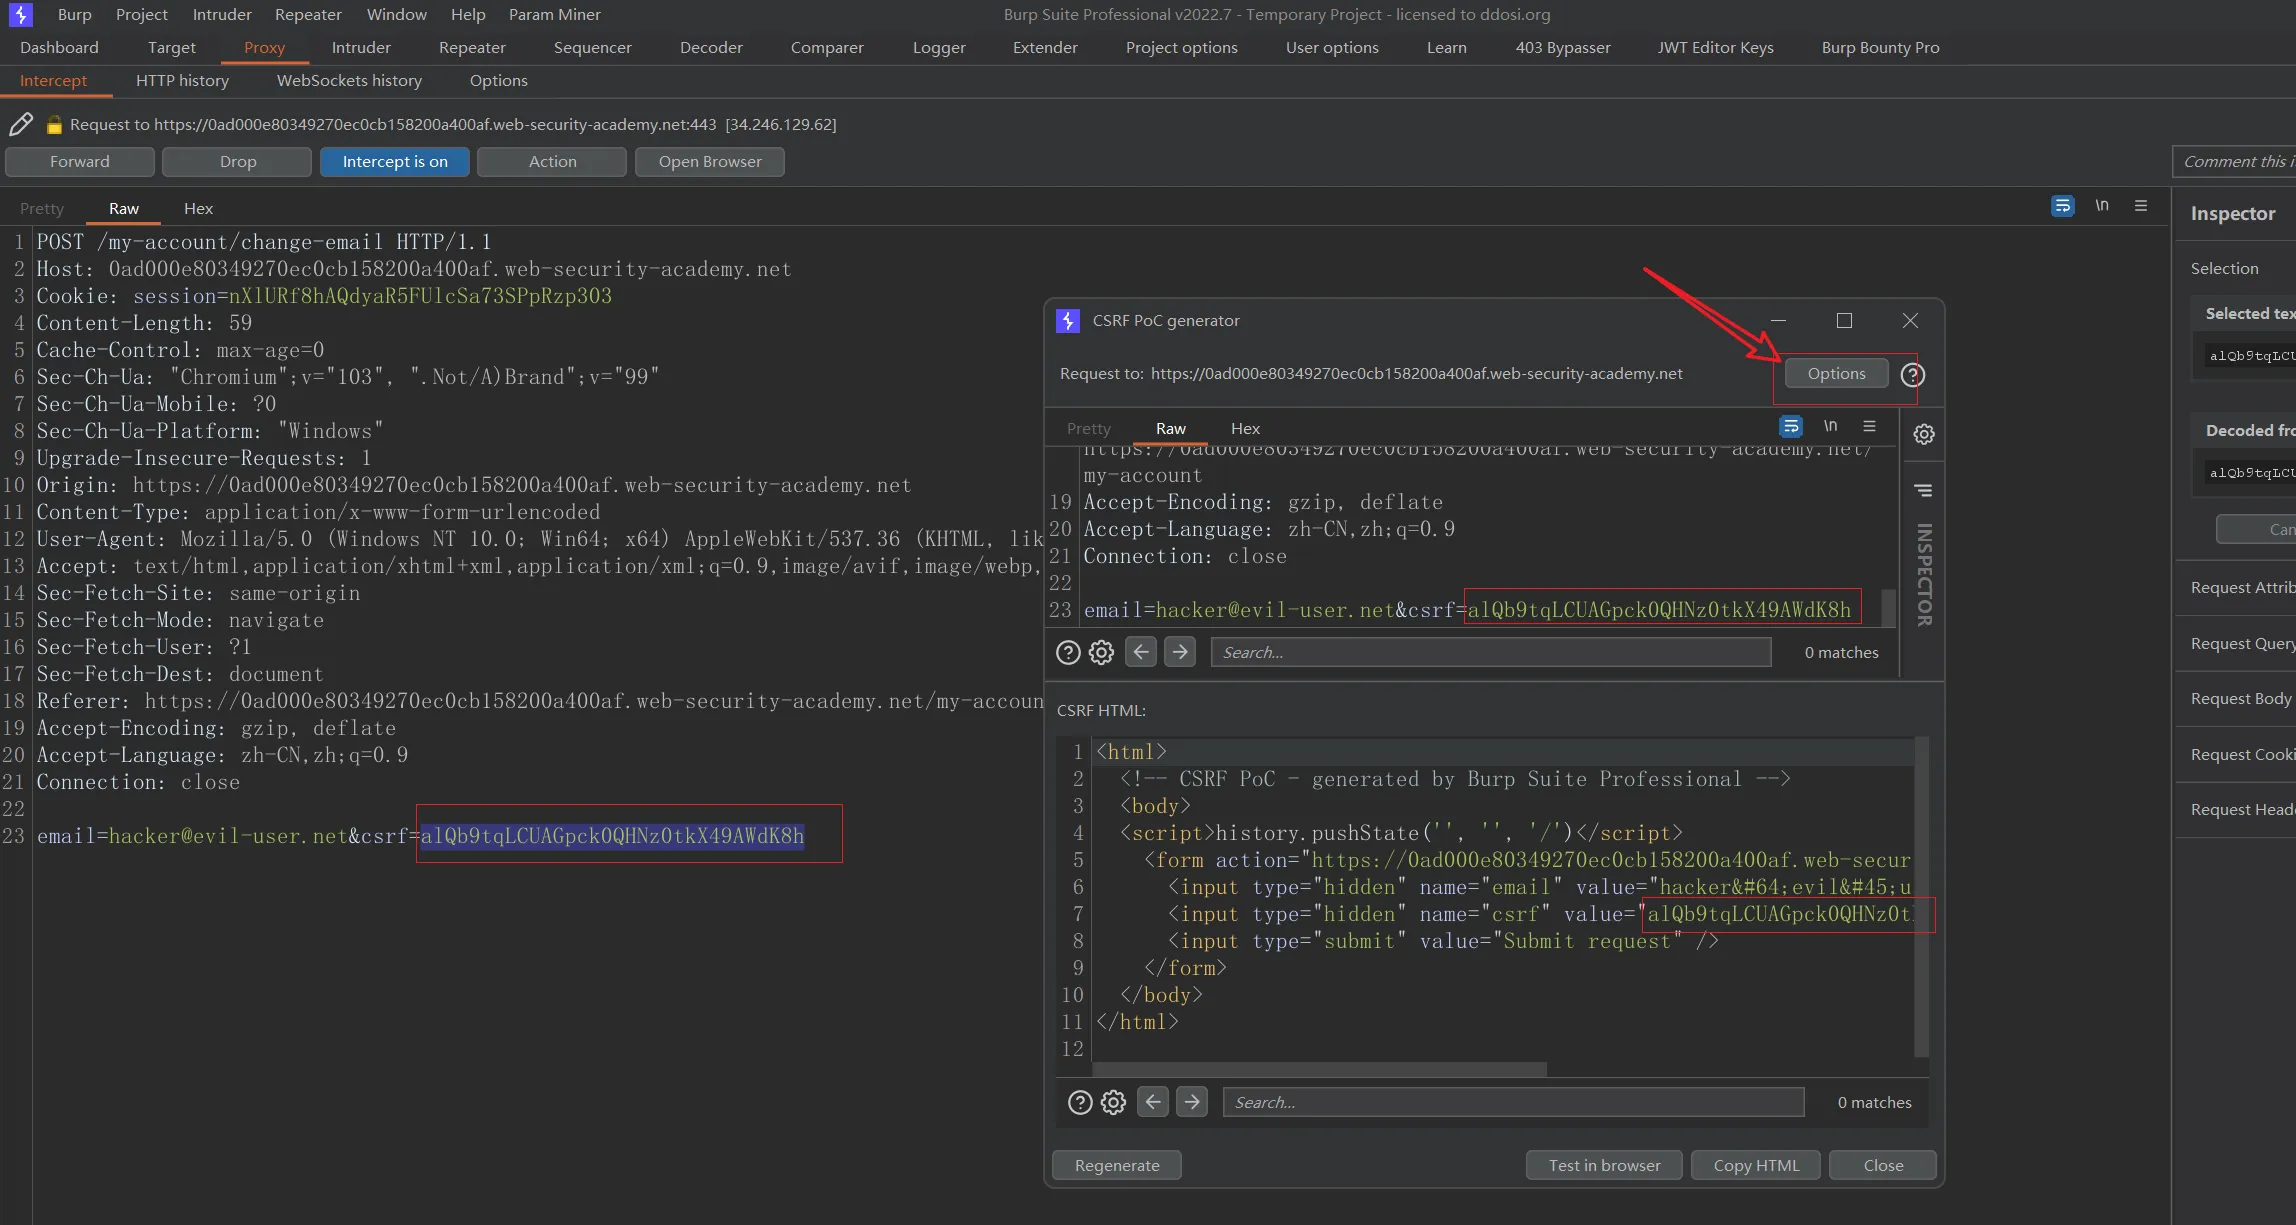The width and height of the screenshot is (2296, 1225).
Task: Open hamburger menu in CSRF PoC request editor
Action: [1869, 427]
